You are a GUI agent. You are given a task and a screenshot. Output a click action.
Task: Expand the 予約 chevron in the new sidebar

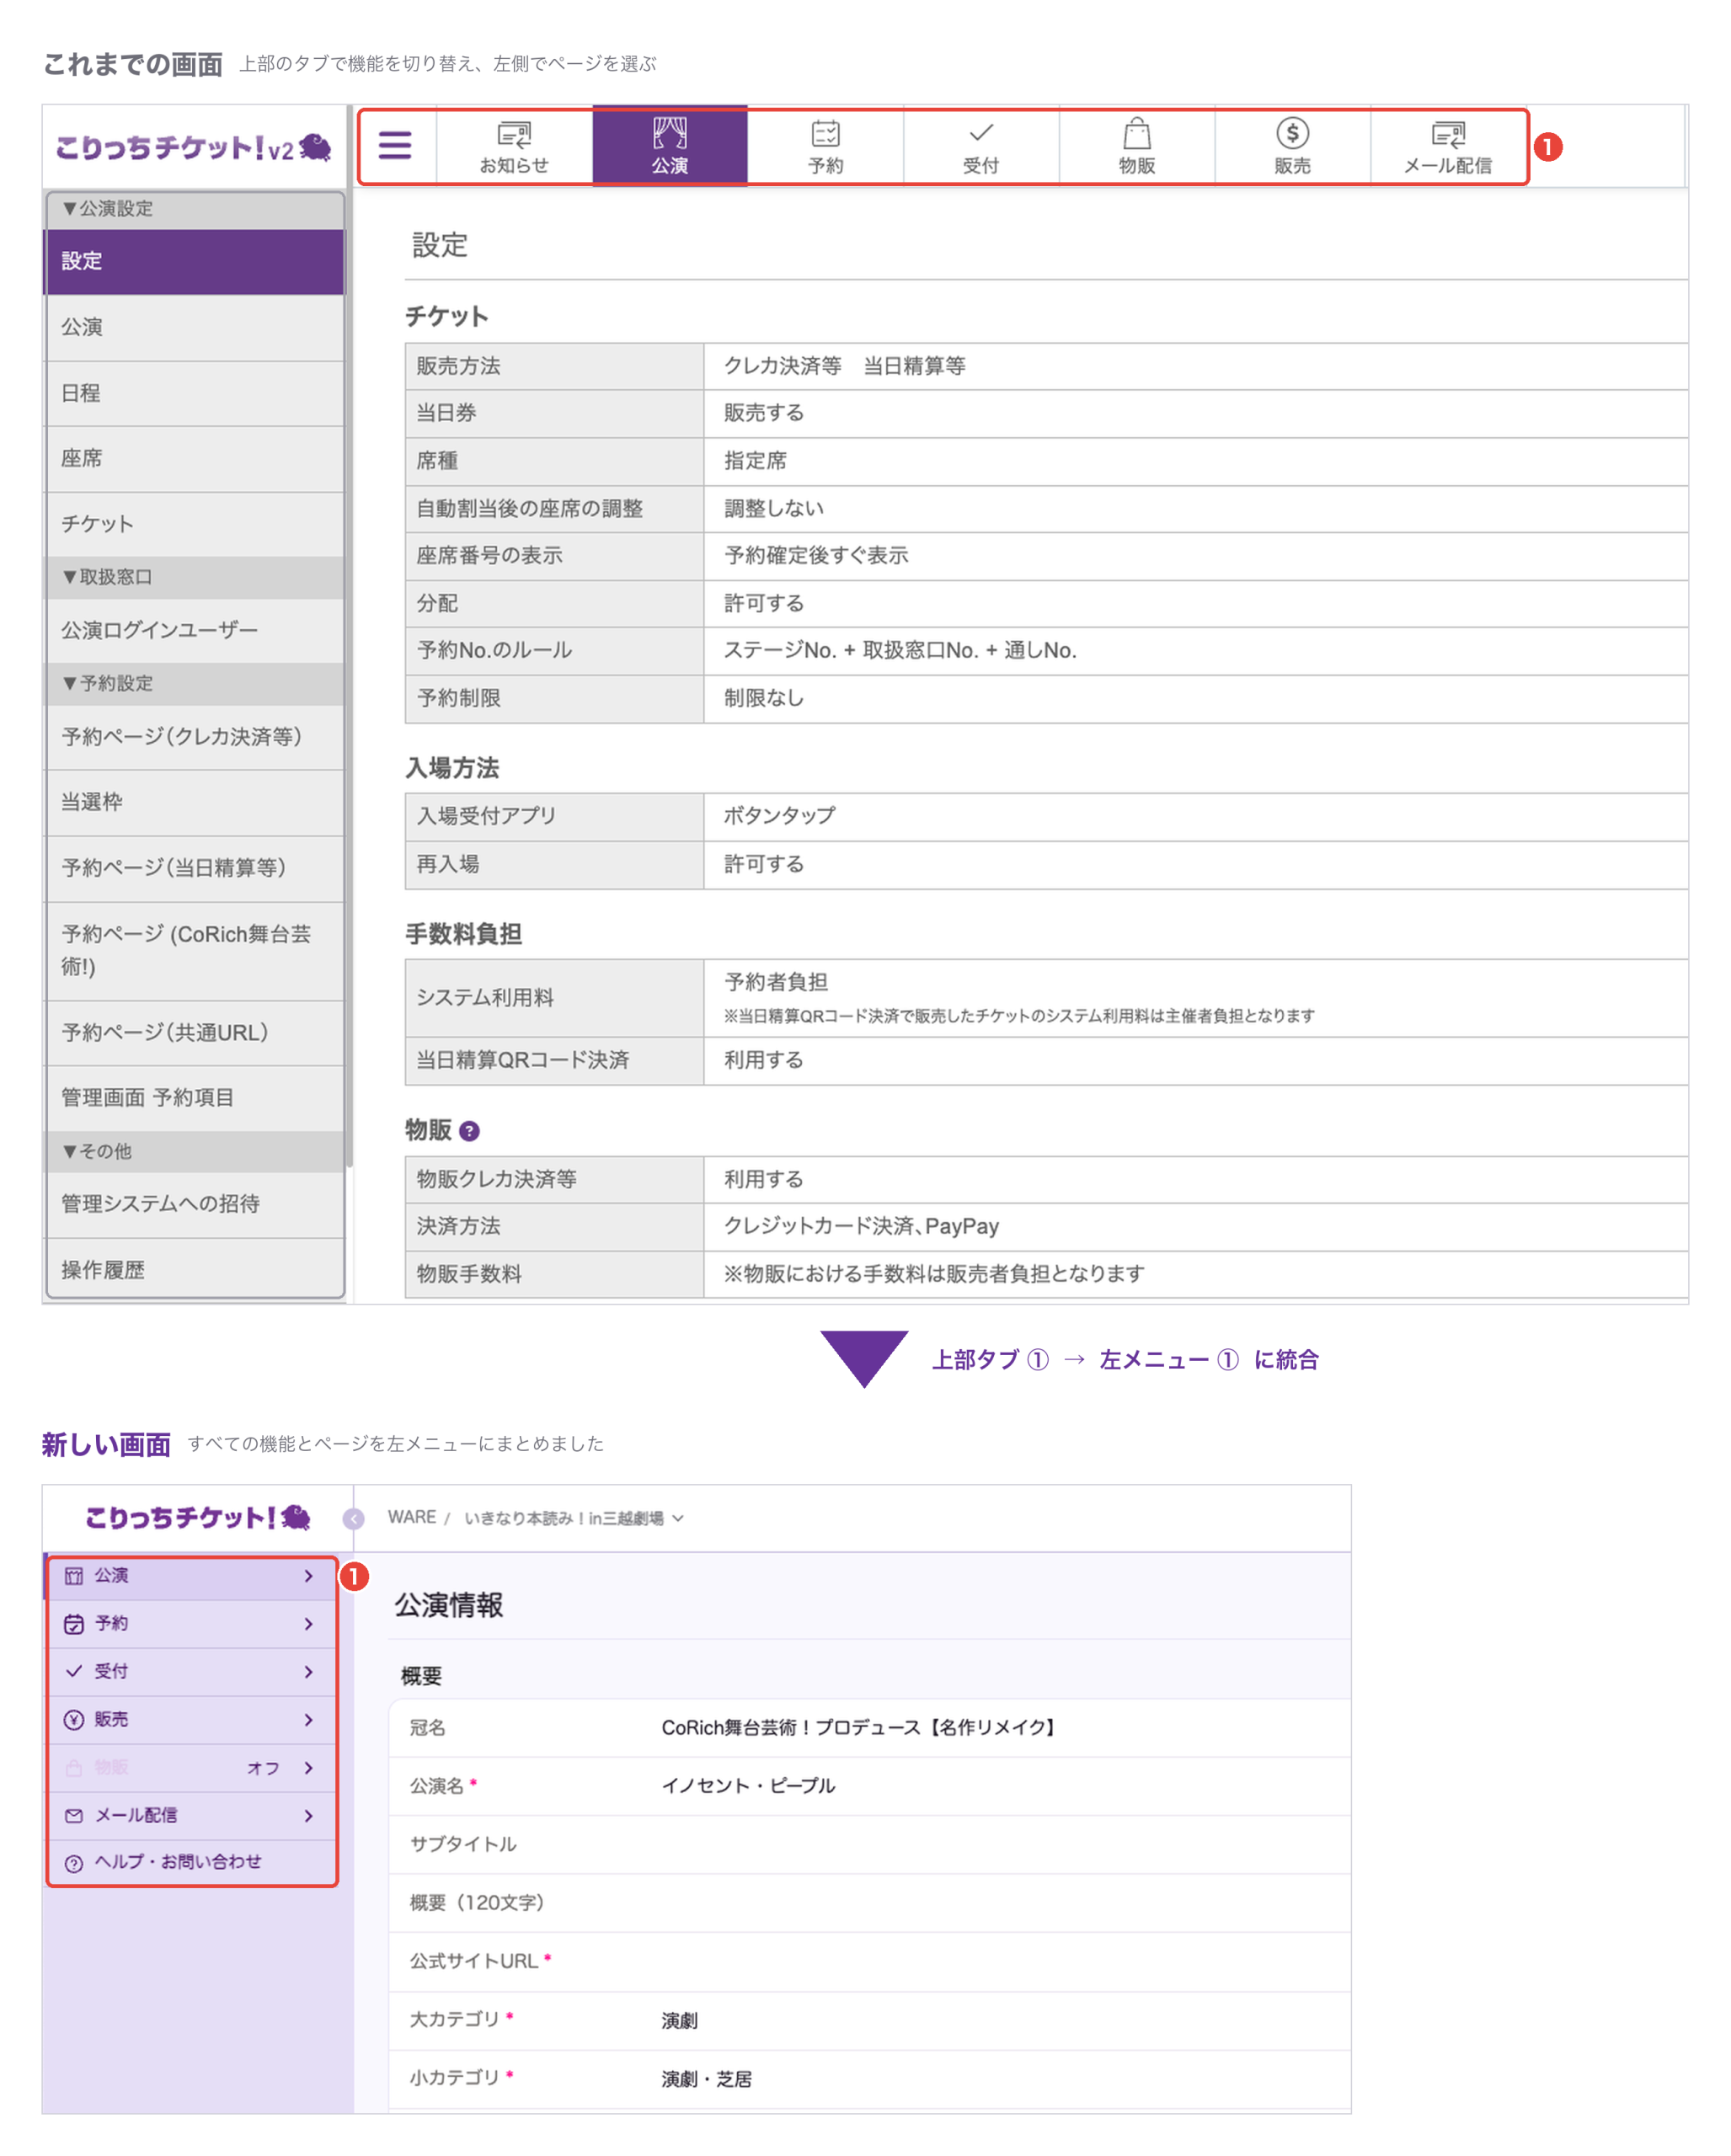pos(308,1624)
